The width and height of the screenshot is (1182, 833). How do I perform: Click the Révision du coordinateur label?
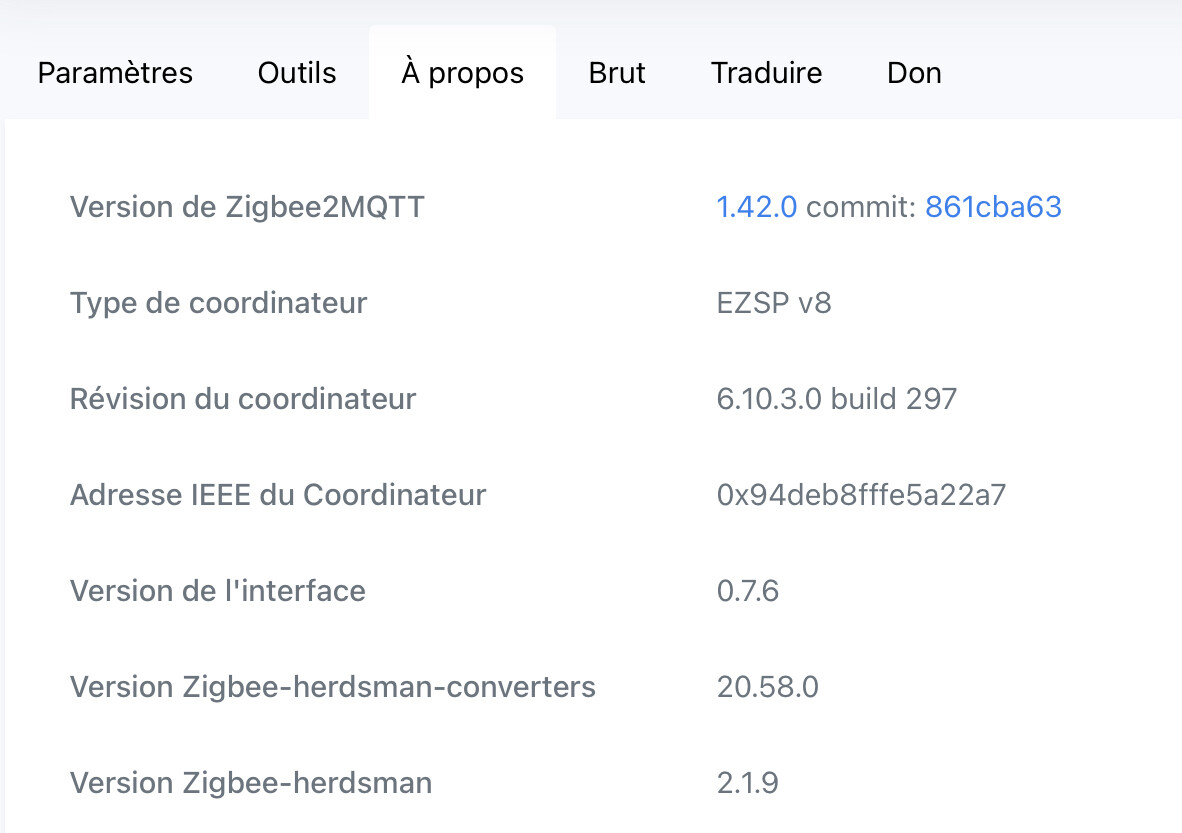[243, 399]
